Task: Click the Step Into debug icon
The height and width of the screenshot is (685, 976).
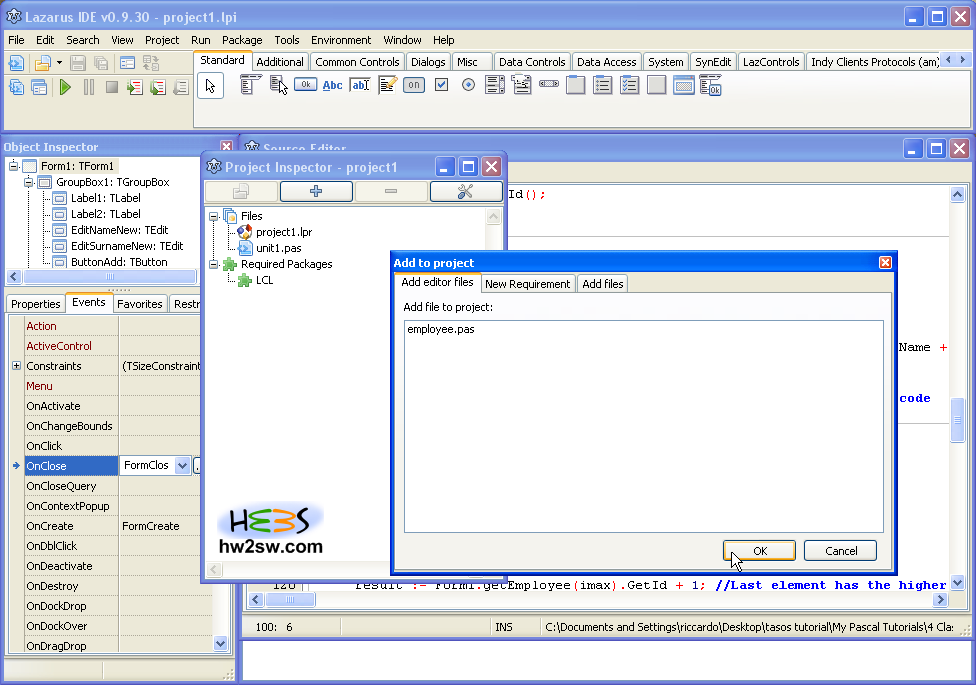Action: (x=134, y=87)
